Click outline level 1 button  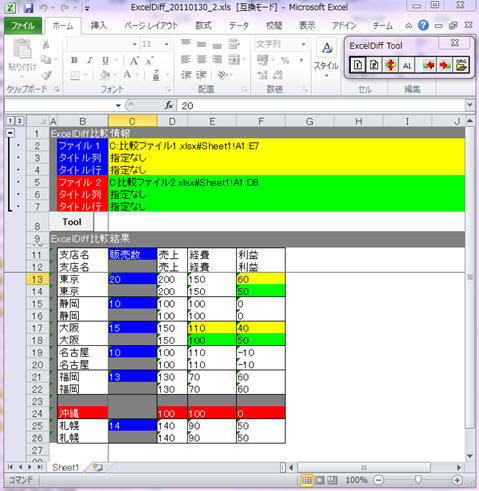click(x=10, y=121)
